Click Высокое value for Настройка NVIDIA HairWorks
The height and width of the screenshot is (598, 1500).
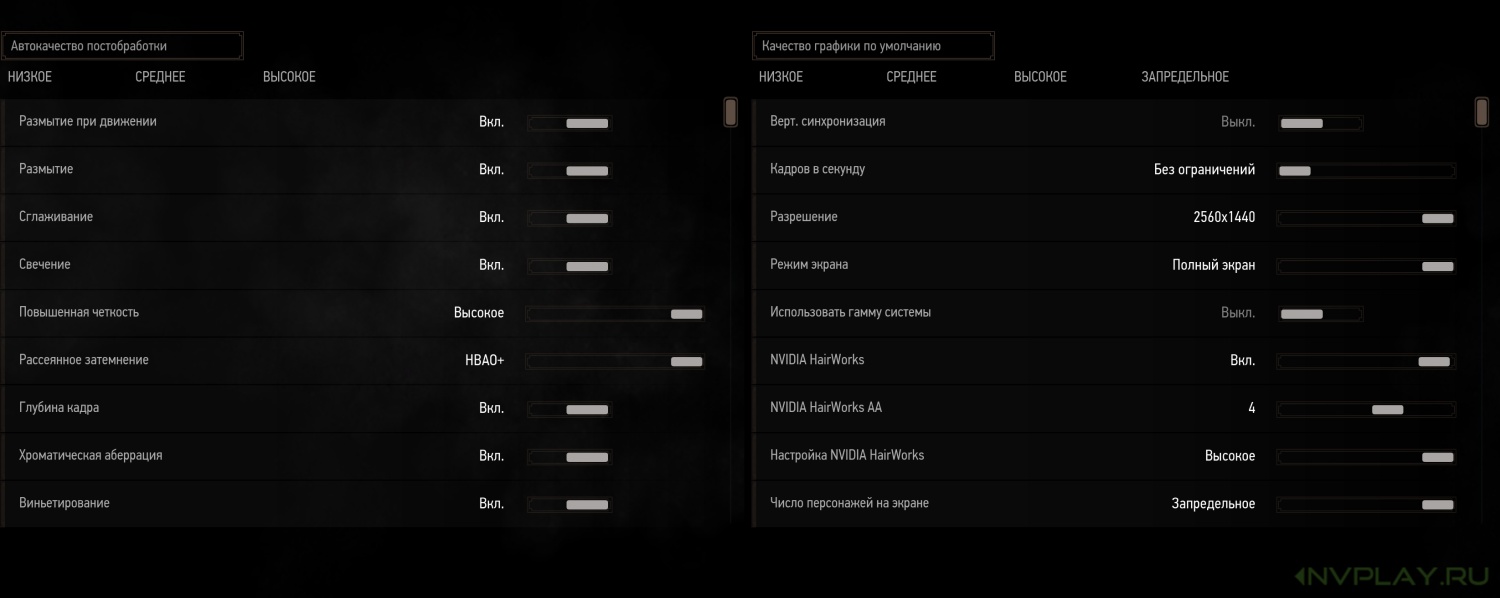pos(1230,456)
